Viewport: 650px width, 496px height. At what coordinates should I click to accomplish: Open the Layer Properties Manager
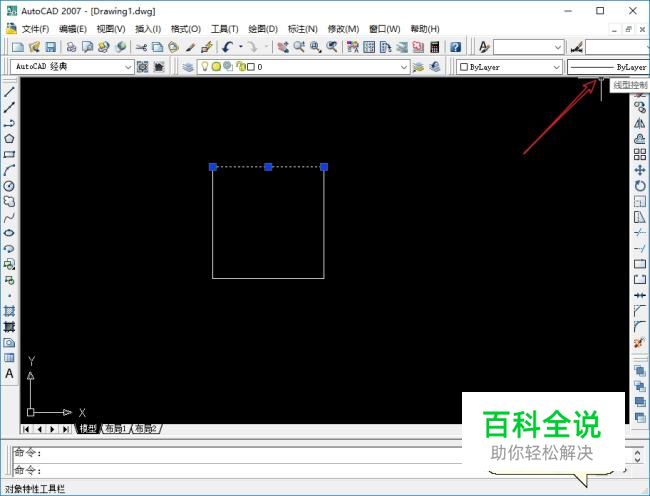[x=188, y=67]
